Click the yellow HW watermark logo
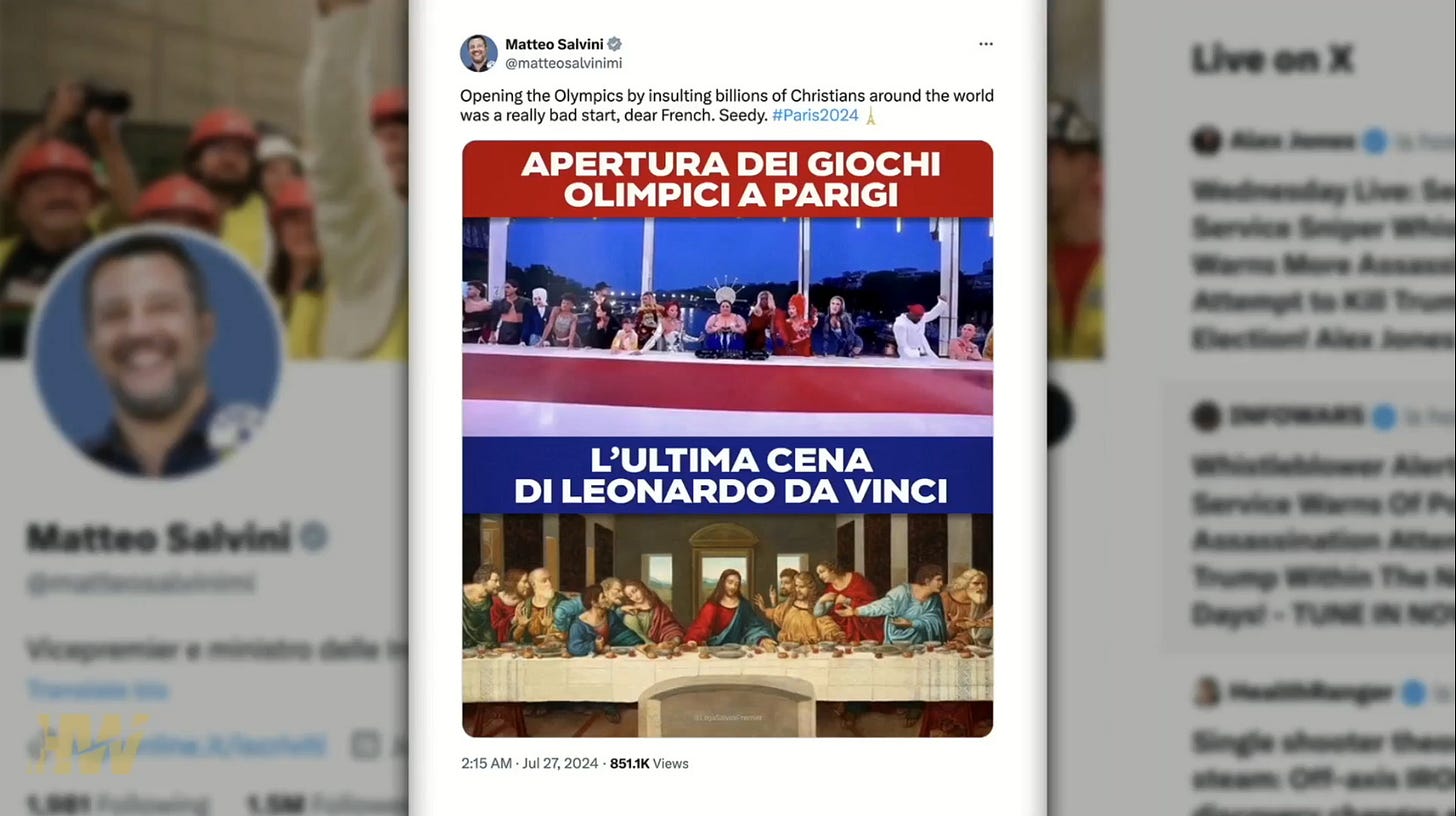This screenshot has width=1456, height=816. tap(88, 743)
